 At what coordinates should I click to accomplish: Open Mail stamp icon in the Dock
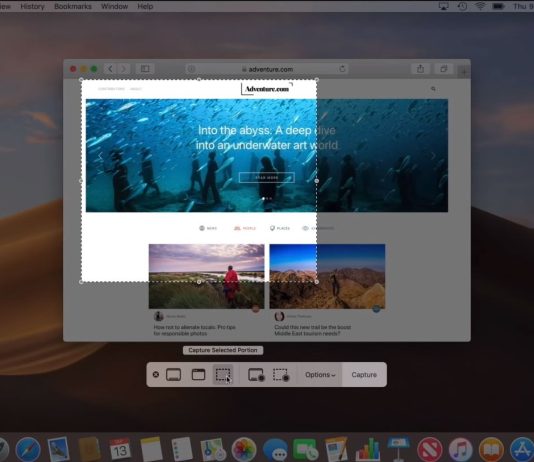(59, 449)
